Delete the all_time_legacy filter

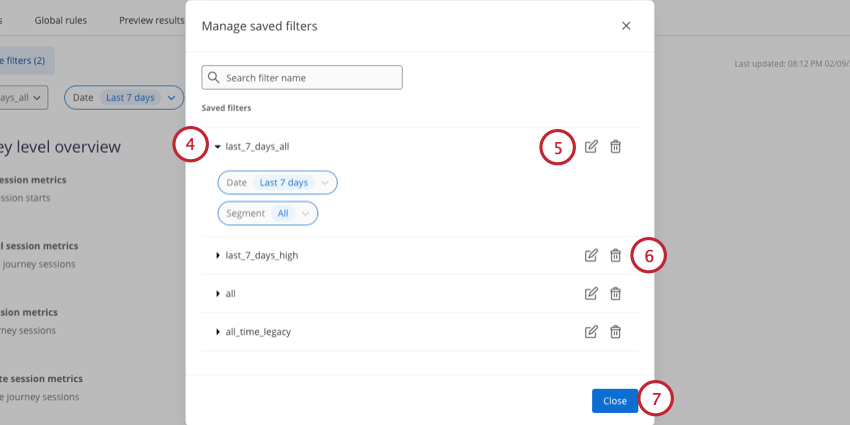[x=615, y=332]
